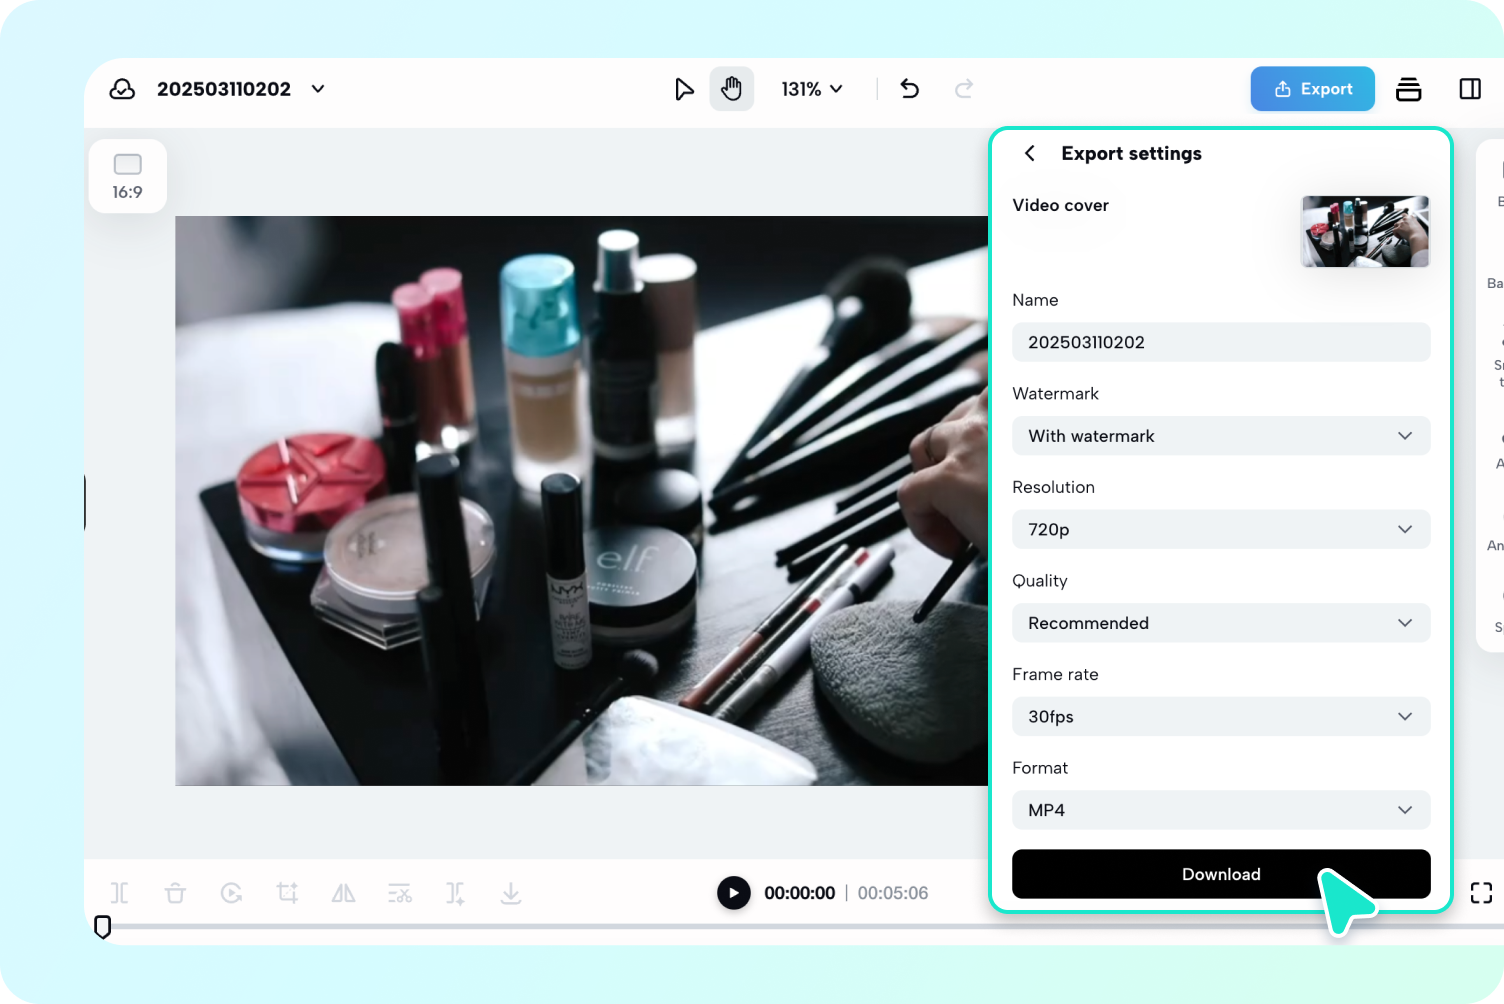Click the delete trash icon
The width and height of the screenshot is (1504, 1004).
(x=175, y=893)
